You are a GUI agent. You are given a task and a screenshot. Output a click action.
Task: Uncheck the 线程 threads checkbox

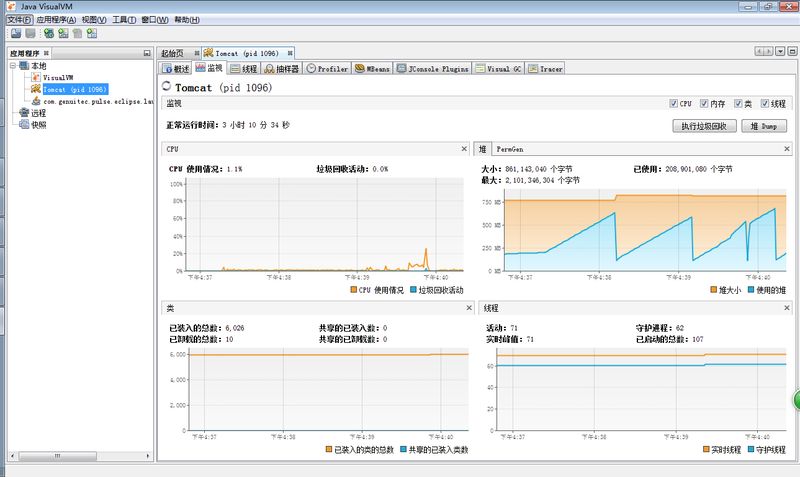pos(764,103)
